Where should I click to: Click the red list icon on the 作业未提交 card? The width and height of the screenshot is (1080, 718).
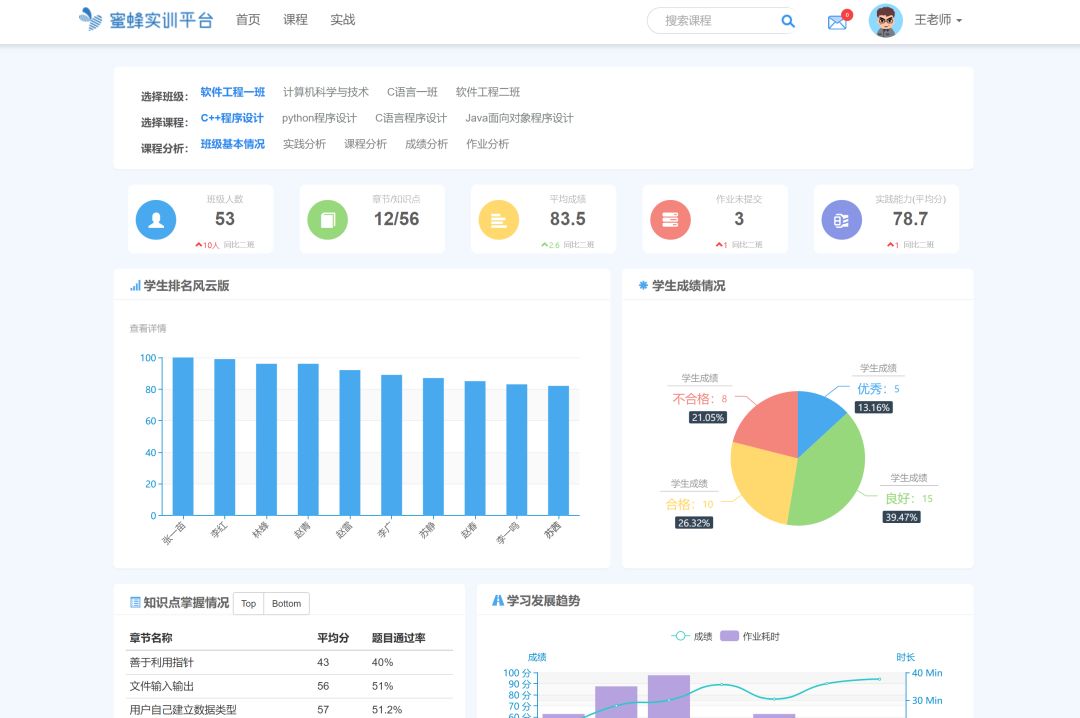click(x=670, y=218)
